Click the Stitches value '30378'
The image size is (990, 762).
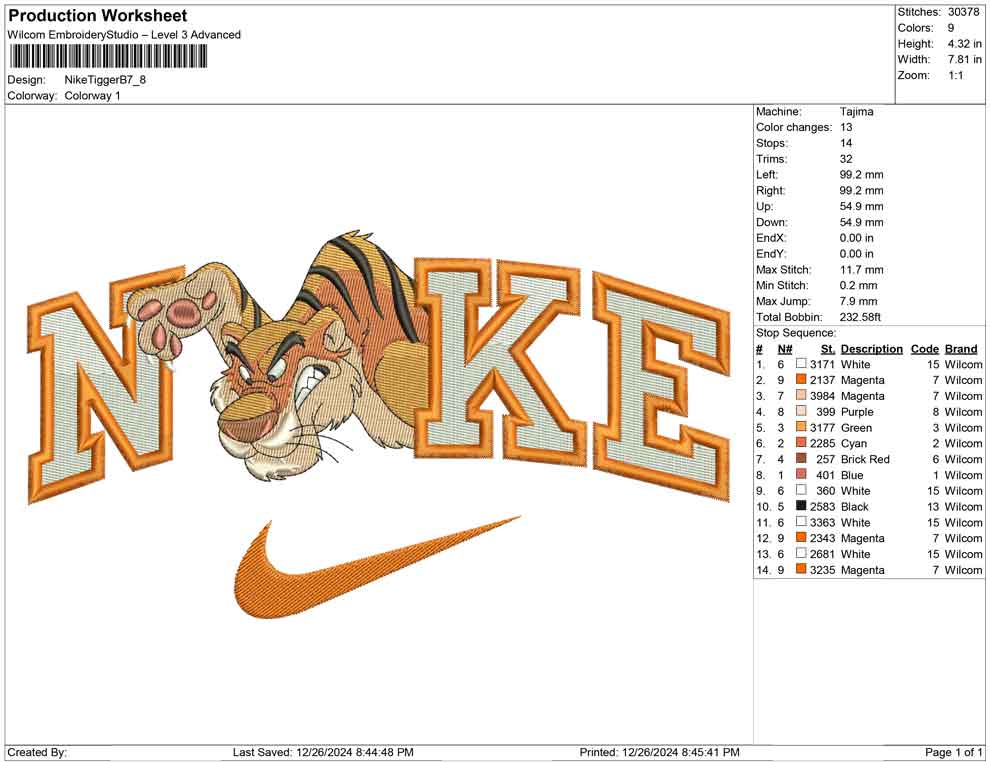(x=963, y=12)
